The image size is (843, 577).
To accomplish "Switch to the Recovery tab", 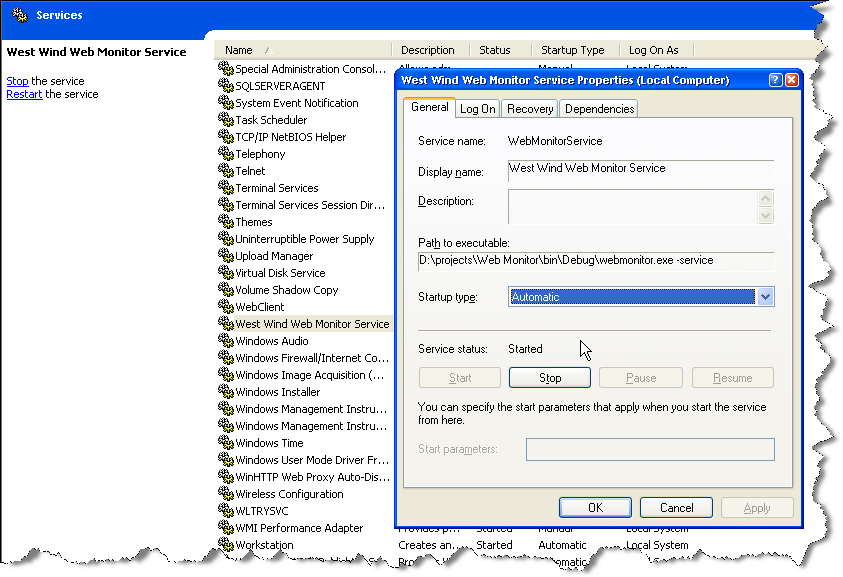I will tap(529, 108).
